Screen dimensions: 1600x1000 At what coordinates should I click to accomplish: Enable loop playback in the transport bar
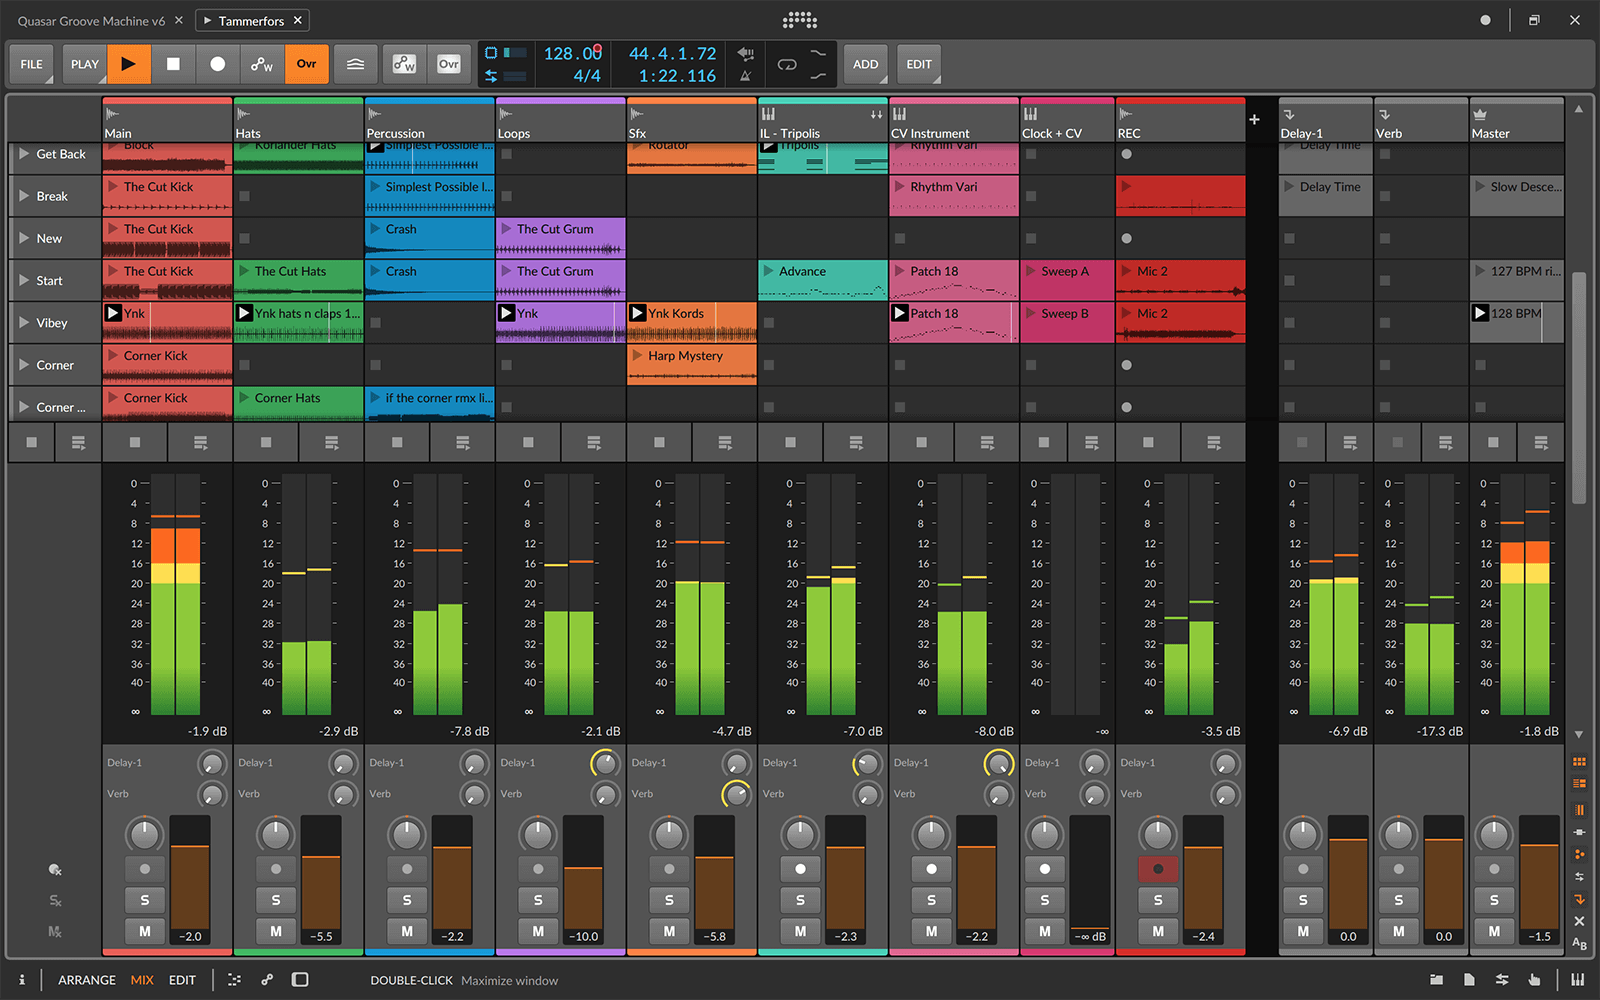tap(788, 63)
